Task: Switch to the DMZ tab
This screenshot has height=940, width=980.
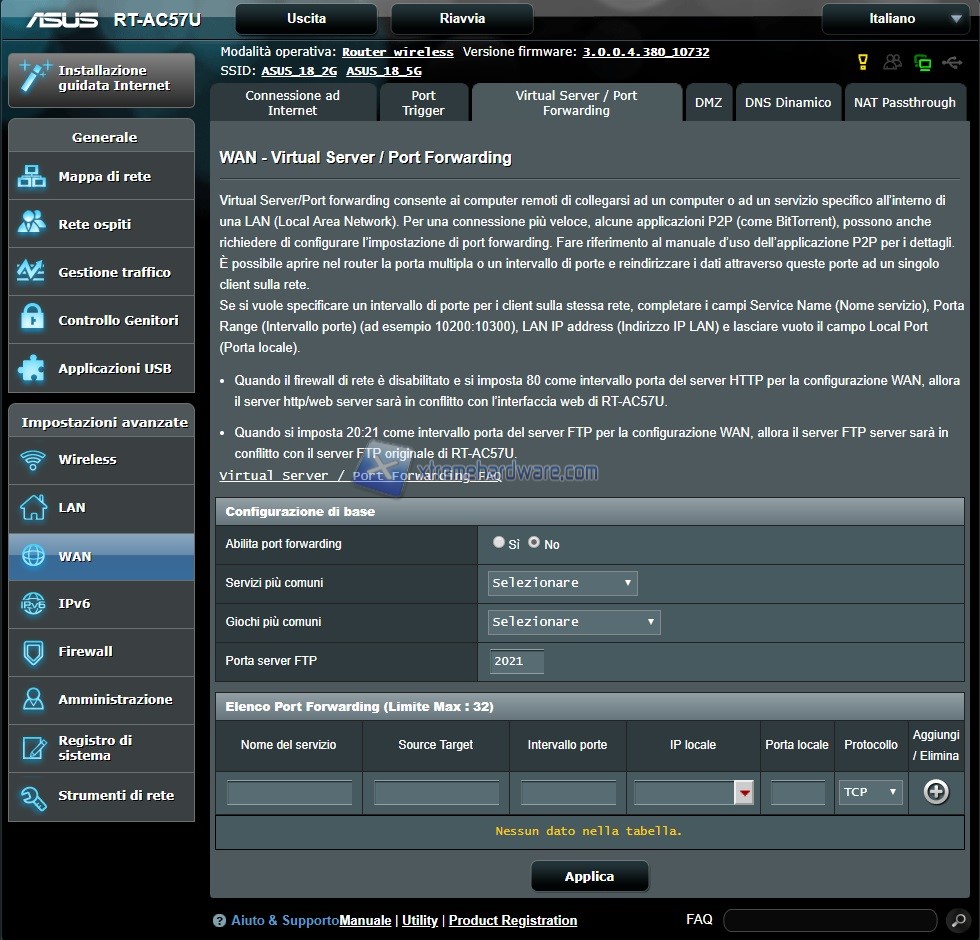Action: click(708, 103)
